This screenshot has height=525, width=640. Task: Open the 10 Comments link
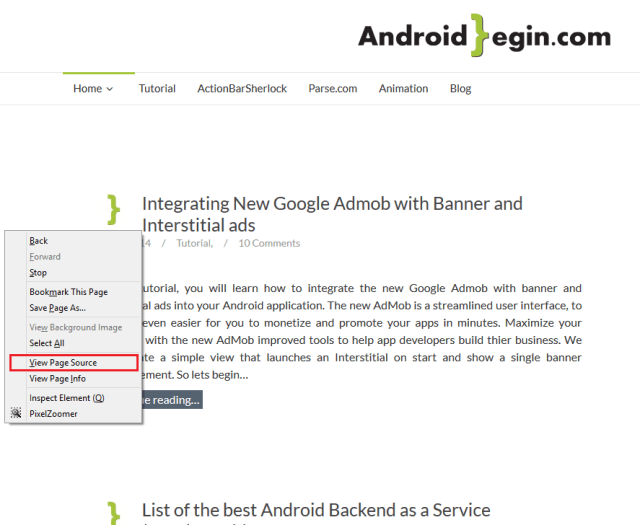[269, 243]
